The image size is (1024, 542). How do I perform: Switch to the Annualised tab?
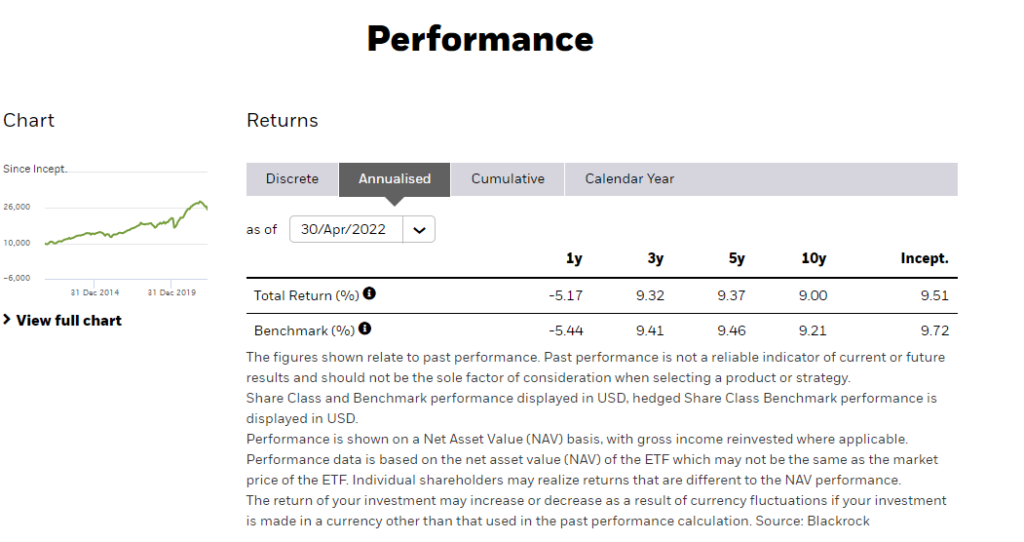(394, 179)
